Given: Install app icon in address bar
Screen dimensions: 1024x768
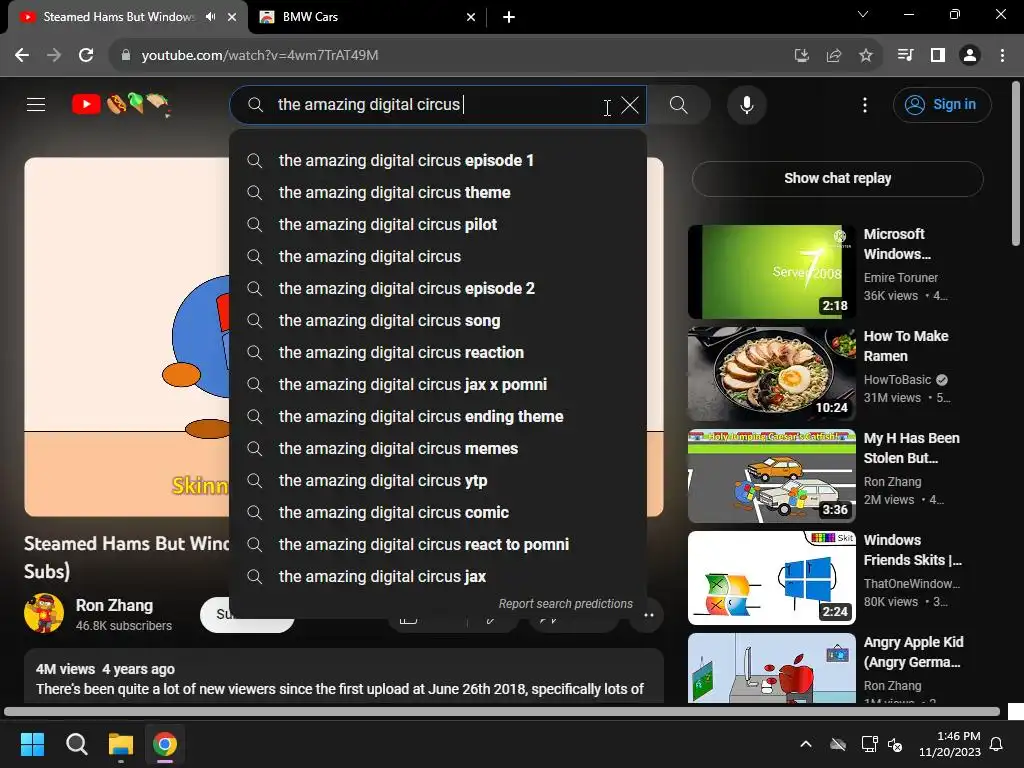Looking at the screenshot, I should click(801, 56).
